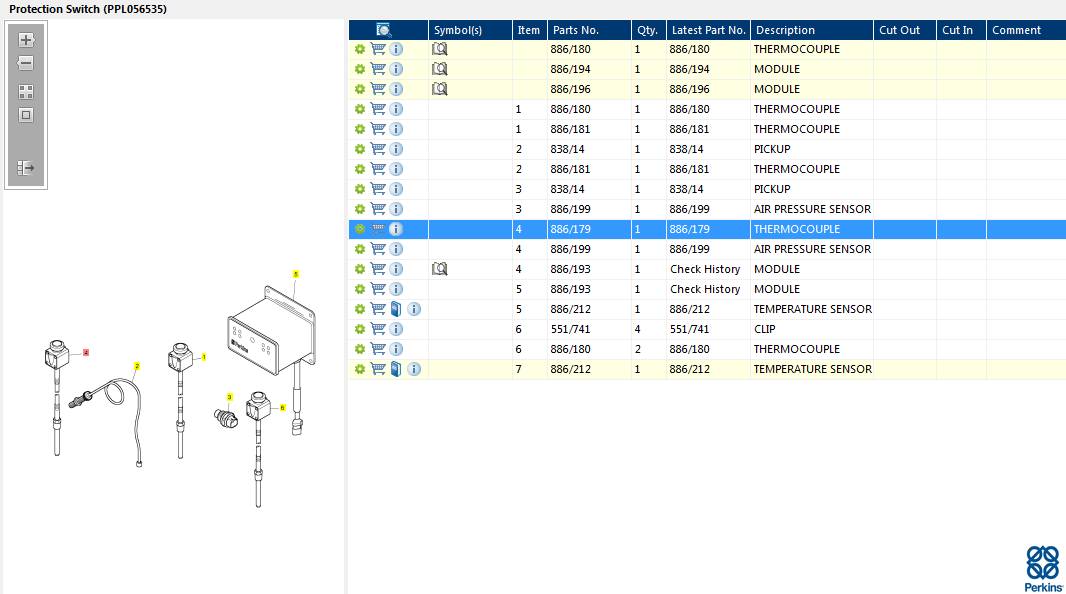Click the four-squares grid view button
This screenshot has height=594, width=1066.
point(26,92)
